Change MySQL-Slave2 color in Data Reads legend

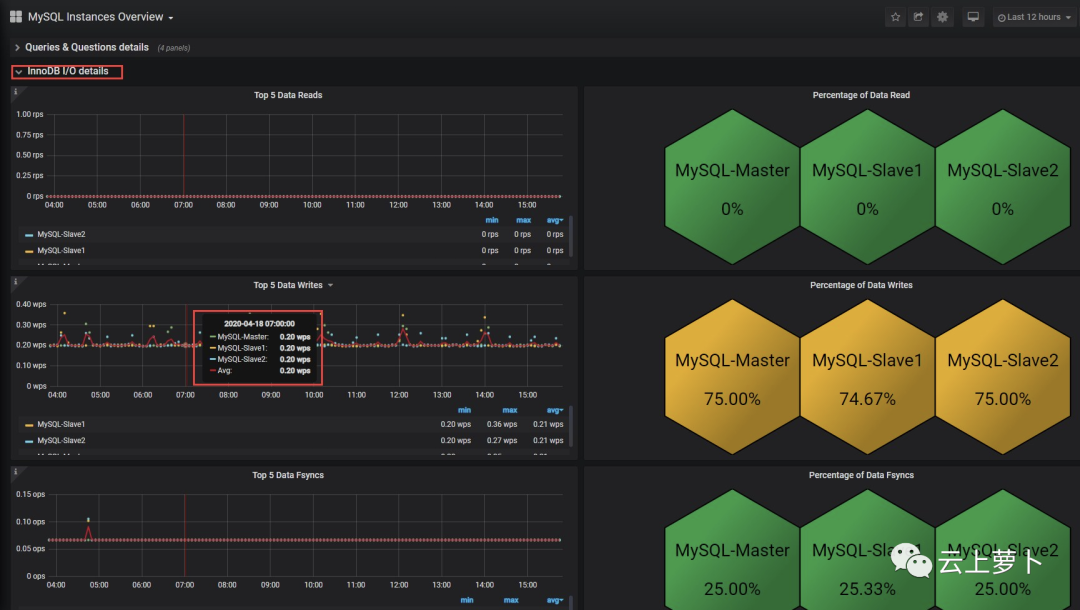click(29, 235)
